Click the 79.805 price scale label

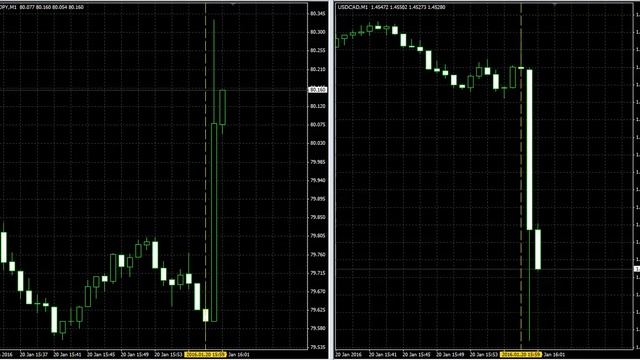[x=318, y=236]
